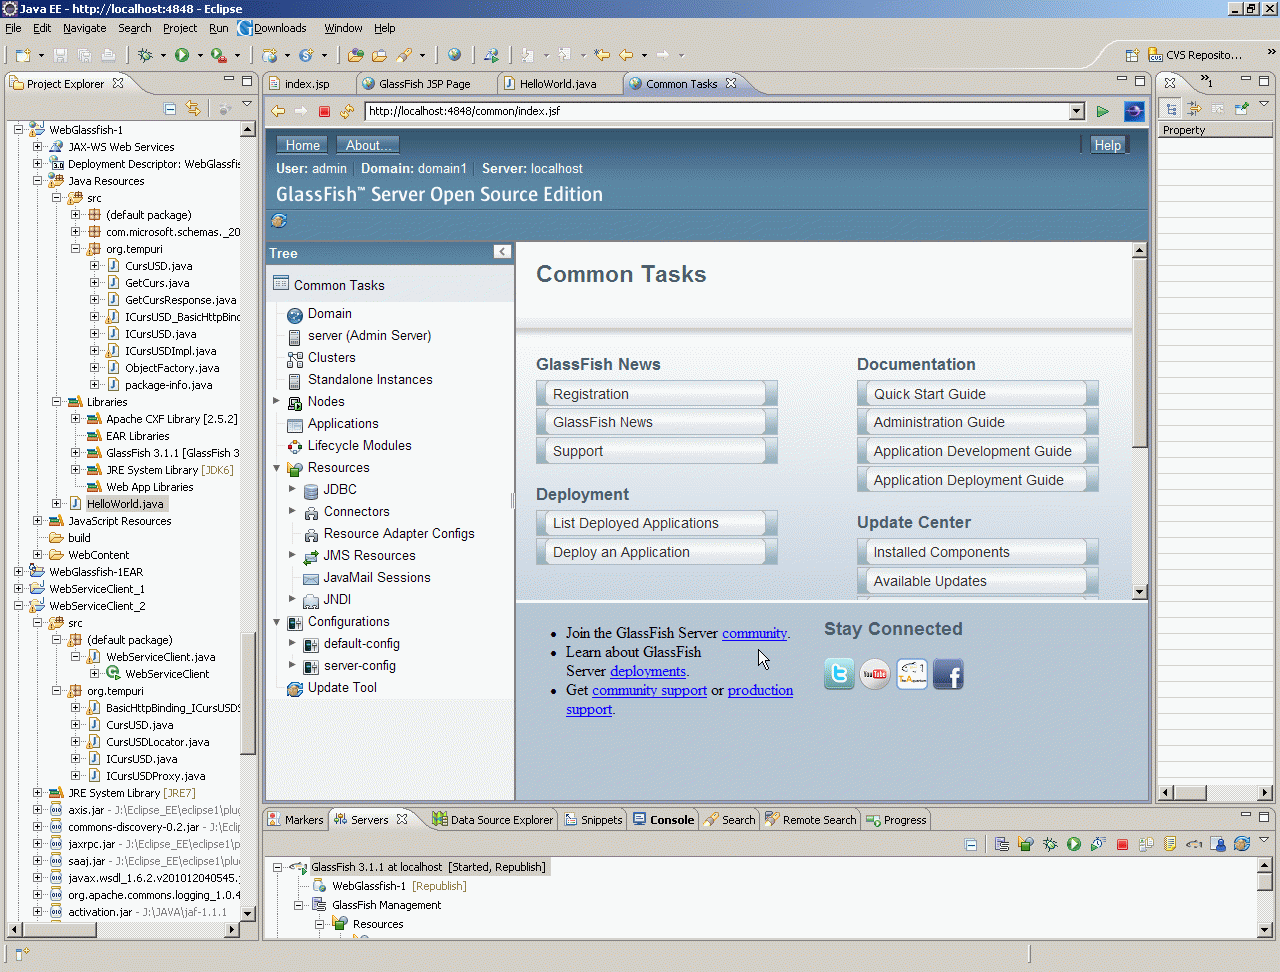Open the Registration button under GlassFish News
The width and height of the screenshot is (1280, 972).
[x=656, y=394]
